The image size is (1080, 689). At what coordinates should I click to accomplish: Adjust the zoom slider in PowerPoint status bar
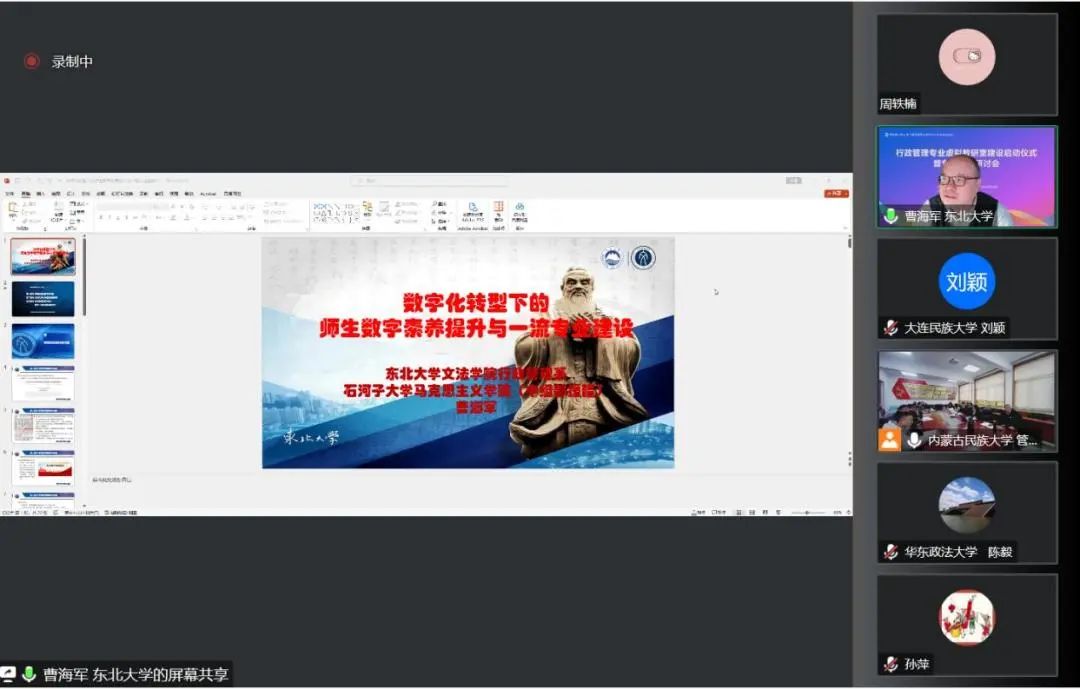pos(808,512)
